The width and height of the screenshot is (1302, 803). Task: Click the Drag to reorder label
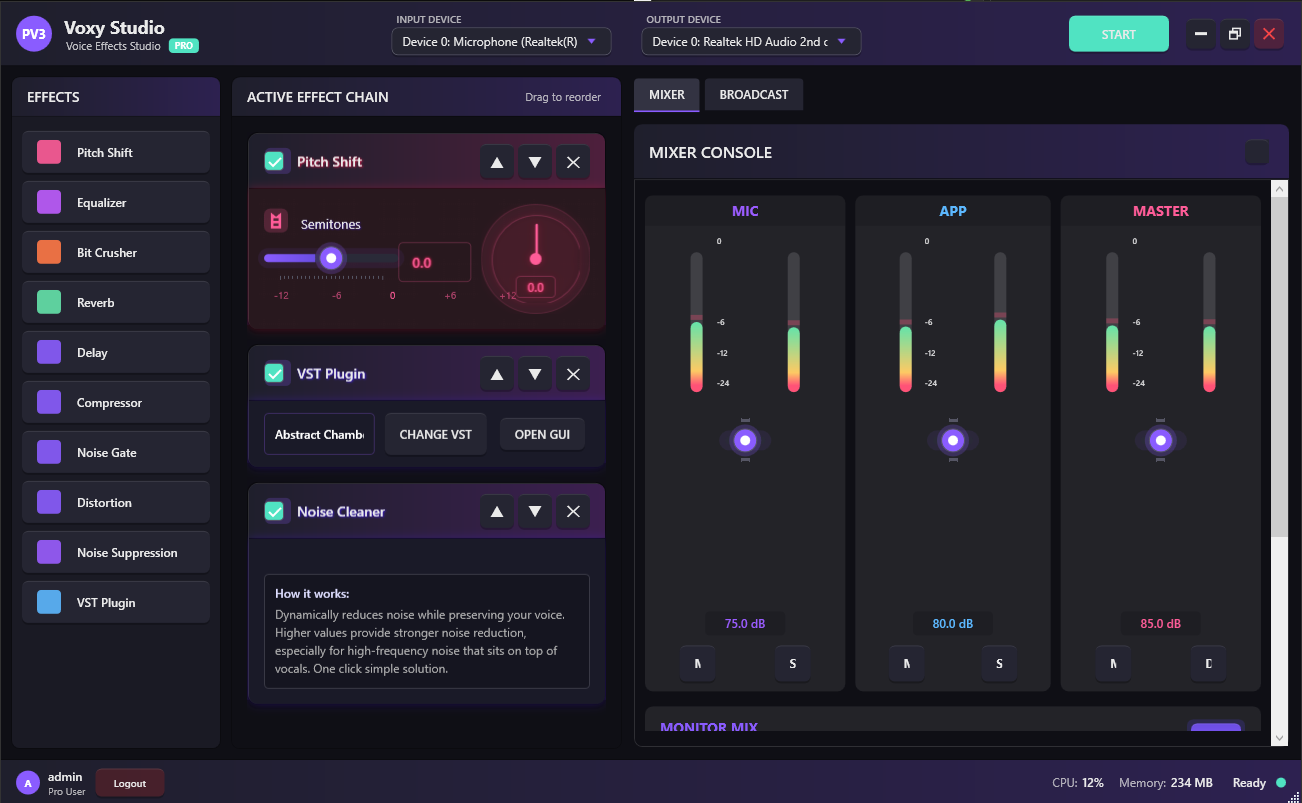click(563, 97)
